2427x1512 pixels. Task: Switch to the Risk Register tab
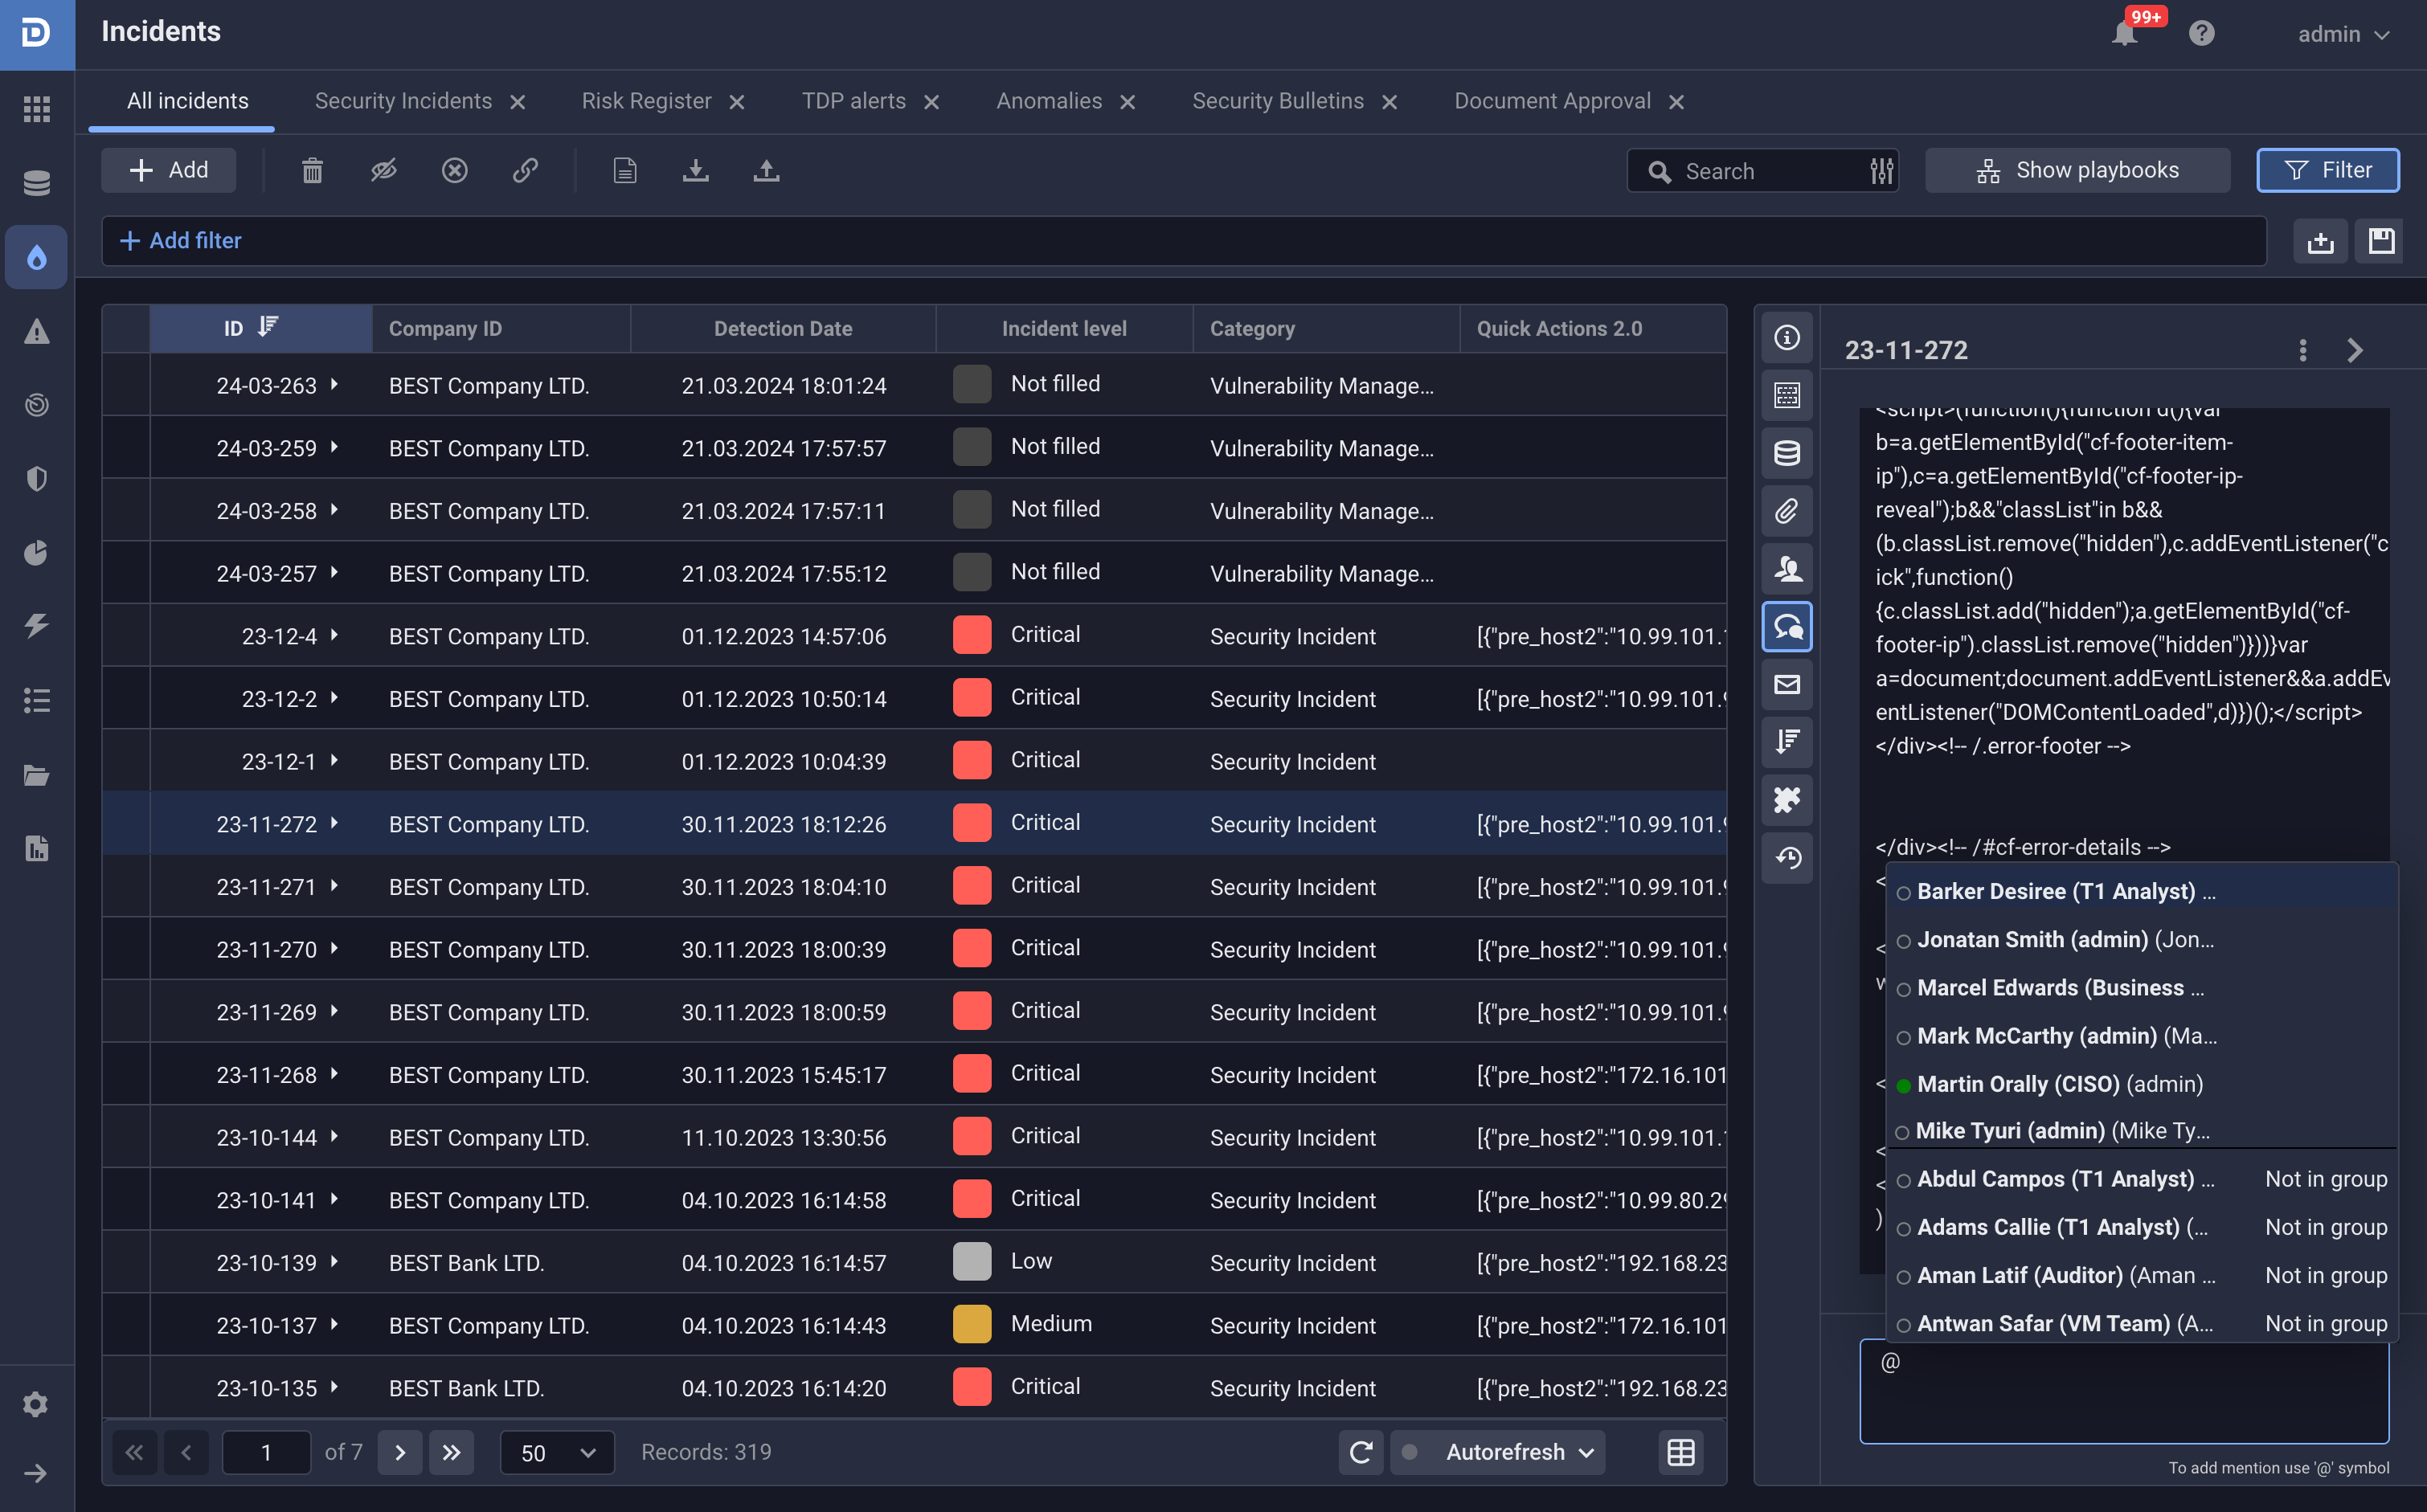coord(646,101)
